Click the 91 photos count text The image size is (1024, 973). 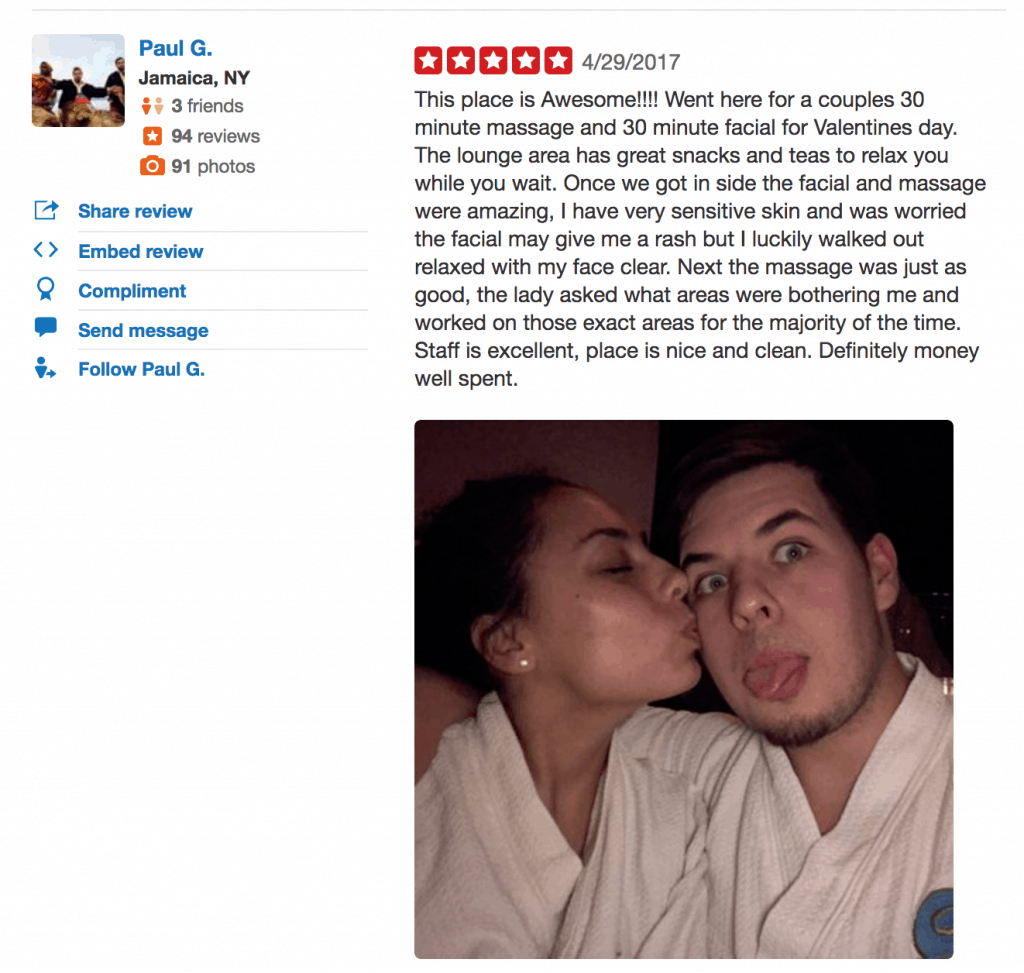point(213,167)
